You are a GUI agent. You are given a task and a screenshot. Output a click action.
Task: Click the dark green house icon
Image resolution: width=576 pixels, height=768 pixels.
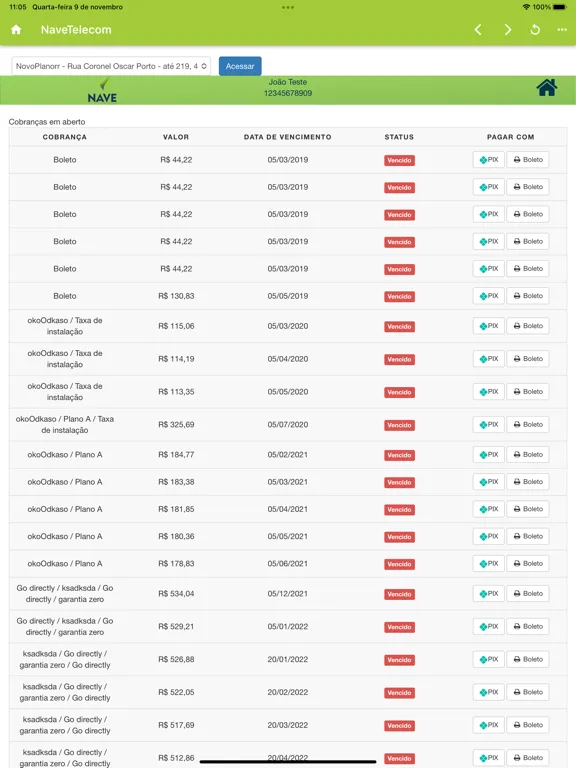click(x=547, y=88)
